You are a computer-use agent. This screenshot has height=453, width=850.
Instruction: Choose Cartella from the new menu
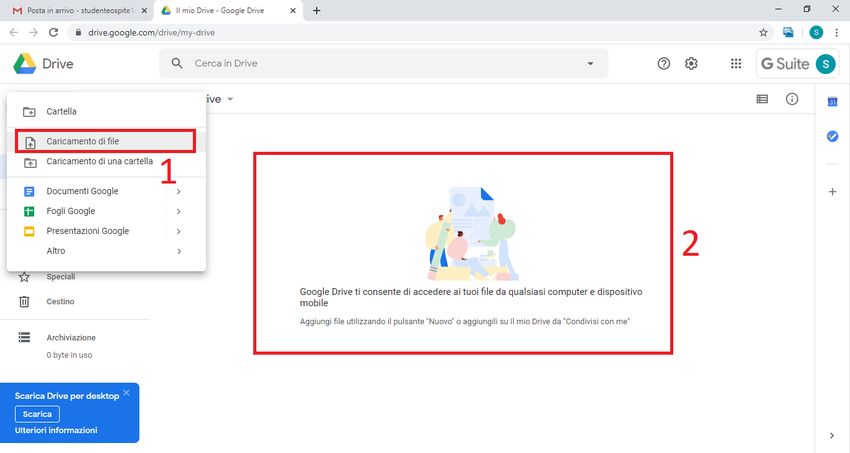[x=61, y=111]
